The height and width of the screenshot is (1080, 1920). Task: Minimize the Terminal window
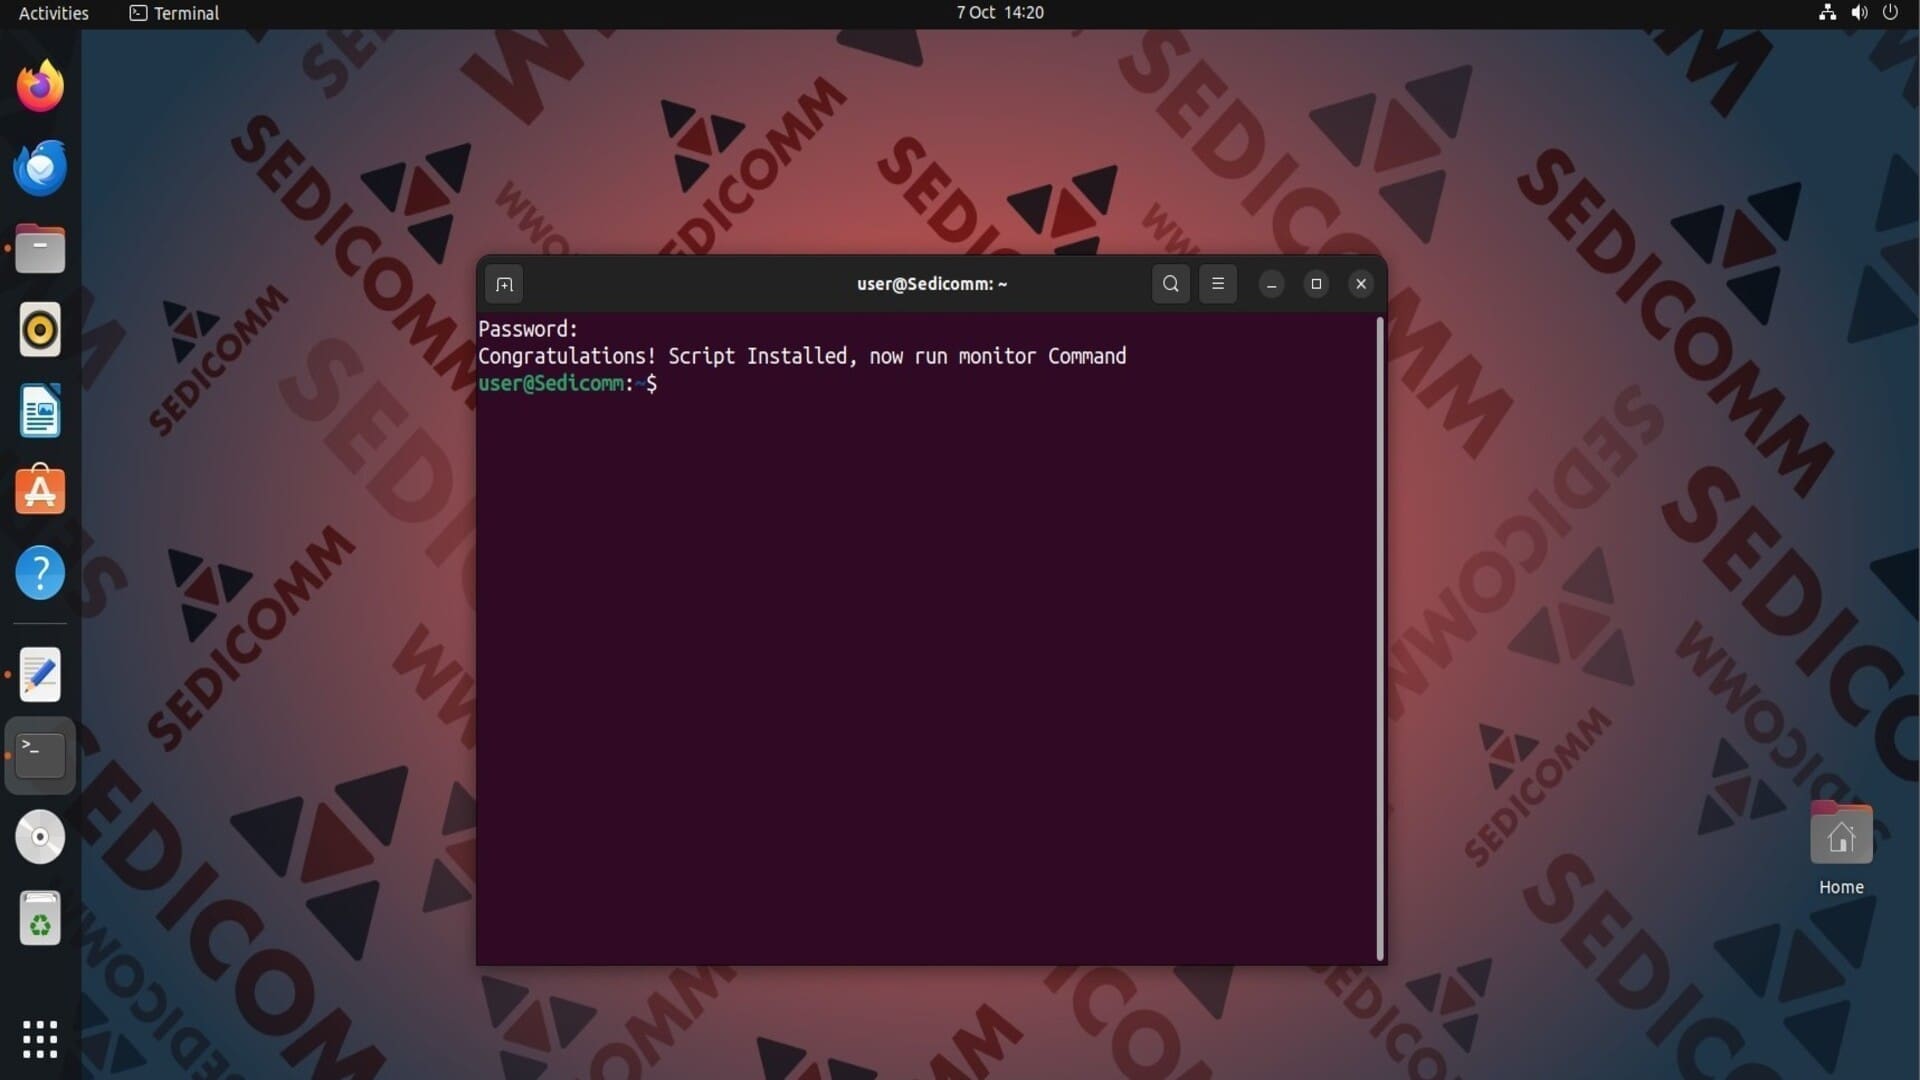[1271, 284]
